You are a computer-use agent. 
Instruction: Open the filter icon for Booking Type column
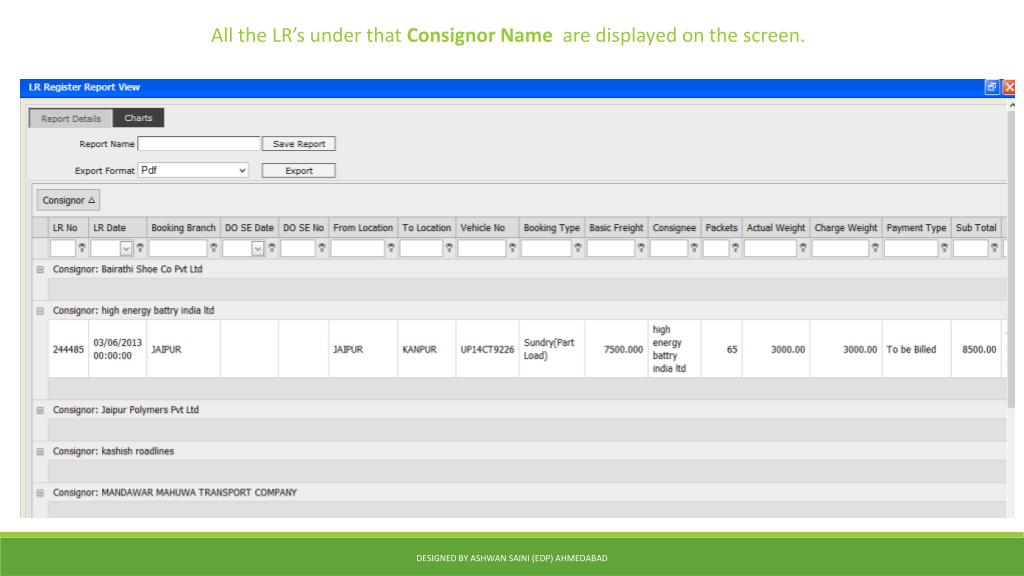point(578,248)
